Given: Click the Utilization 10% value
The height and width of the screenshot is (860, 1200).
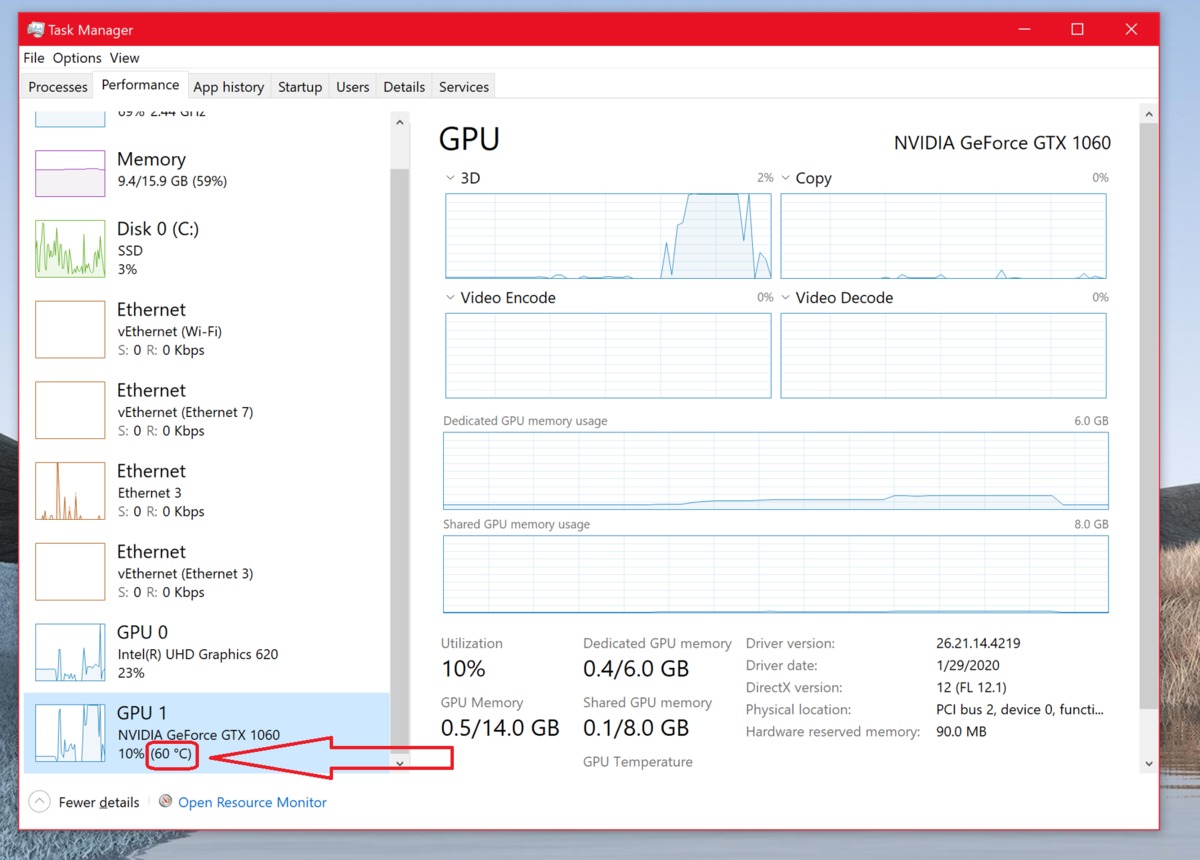Looking at the screenshot, I should [463, 668].
